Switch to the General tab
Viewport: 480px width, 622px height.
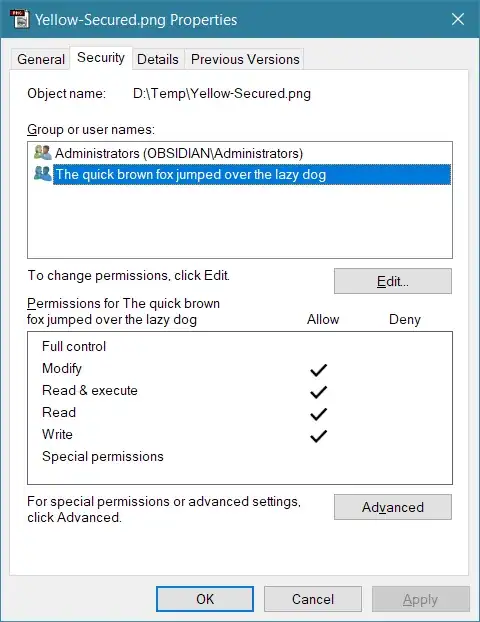(x=41, y=59)
